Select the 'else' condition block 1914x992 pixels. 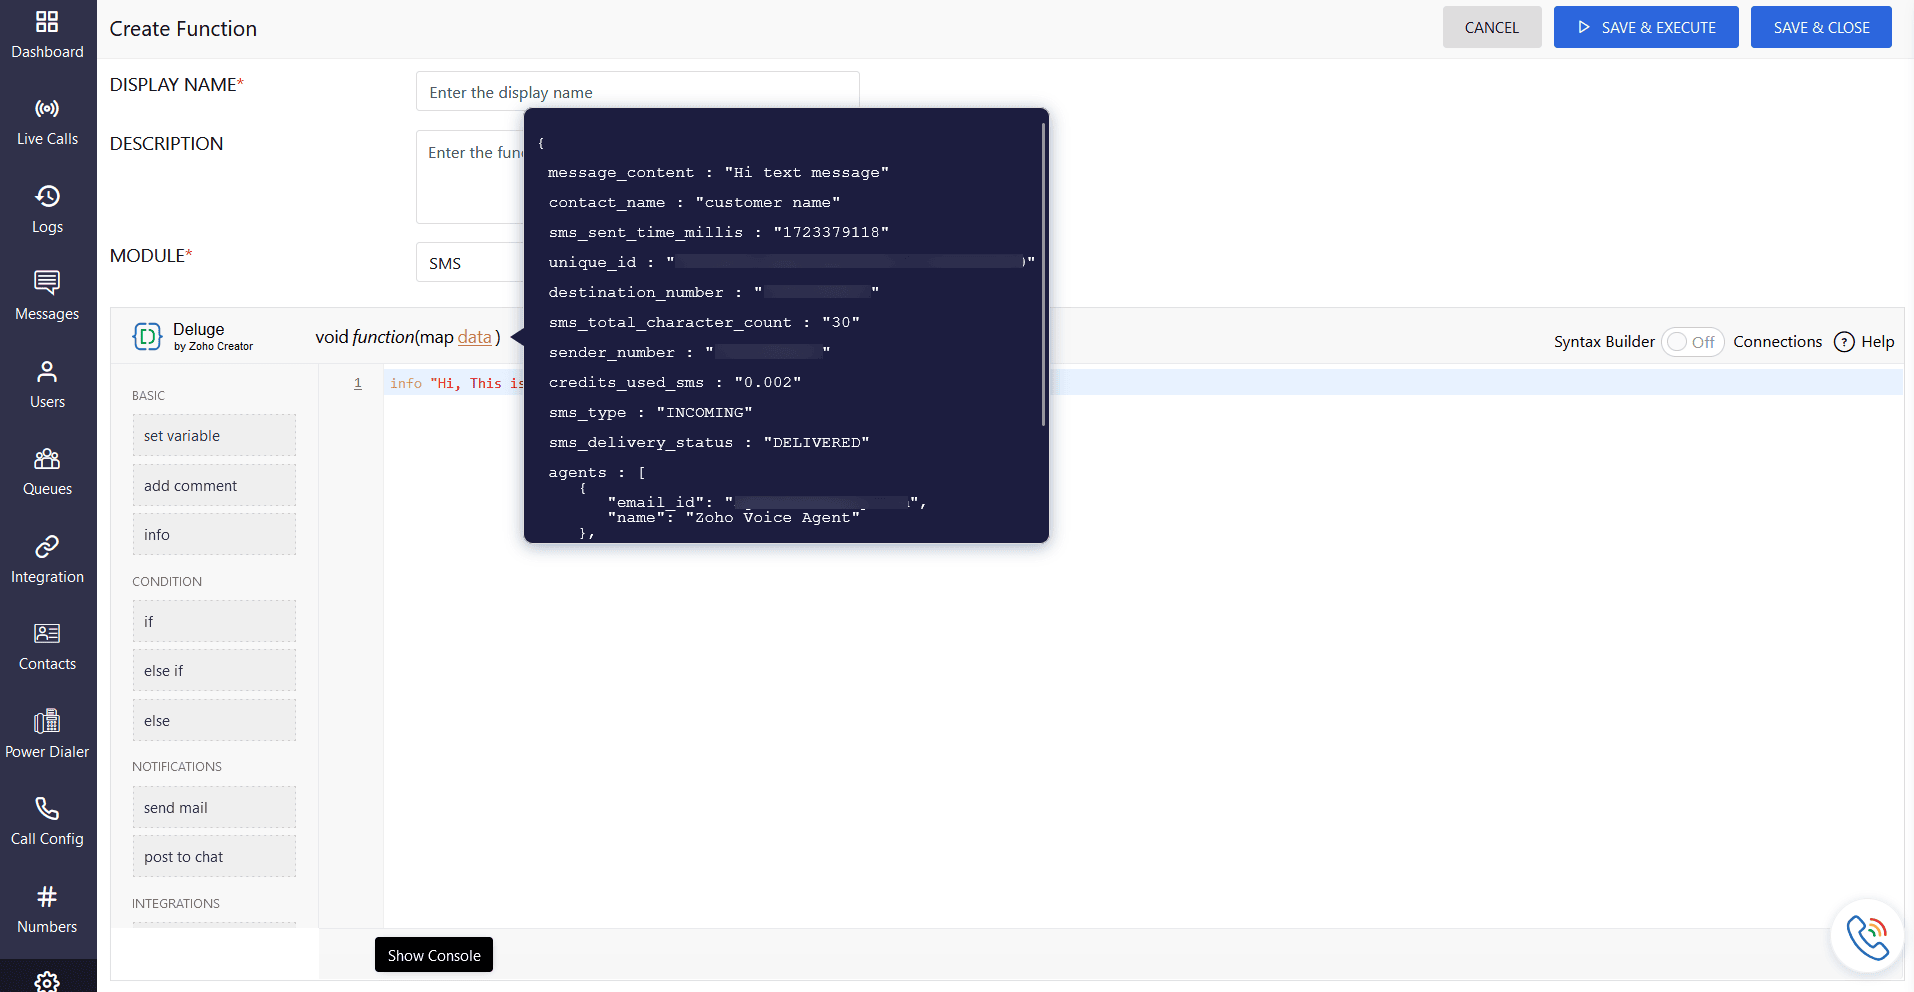tap(214, 720)
